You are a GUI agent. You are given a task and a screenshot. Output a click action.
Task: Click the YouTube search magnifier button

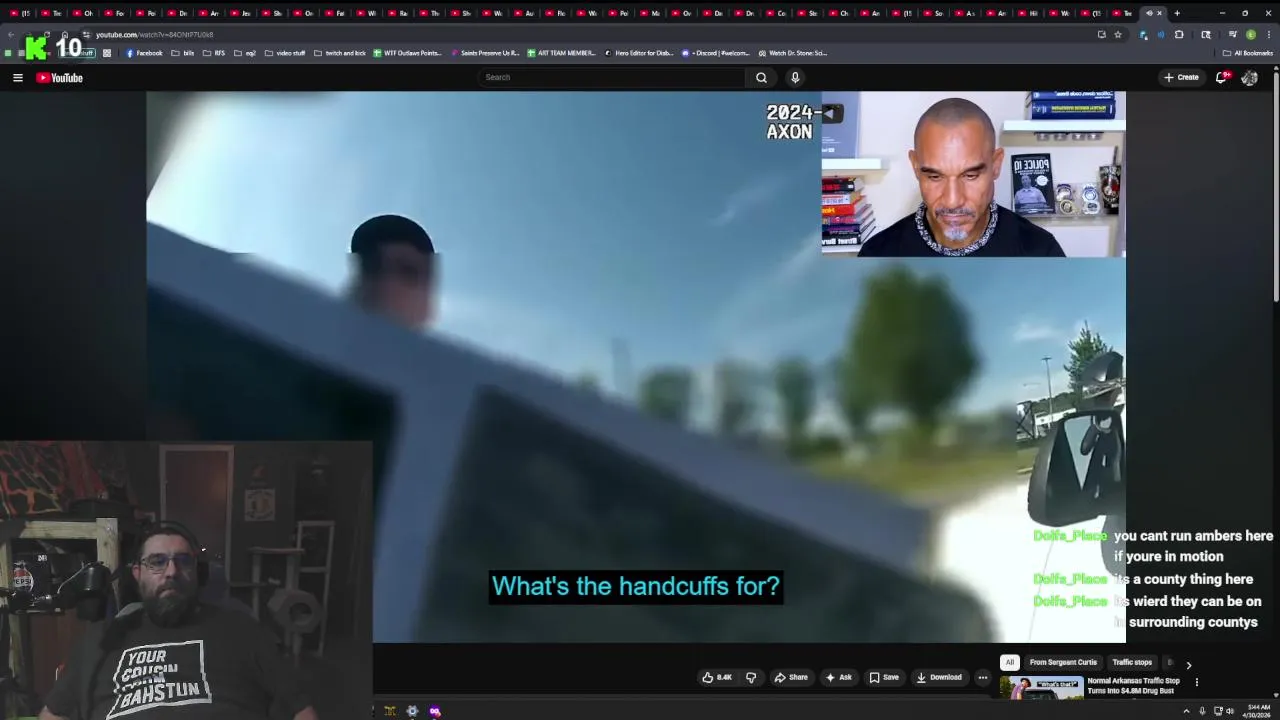(x=761, y=77)
